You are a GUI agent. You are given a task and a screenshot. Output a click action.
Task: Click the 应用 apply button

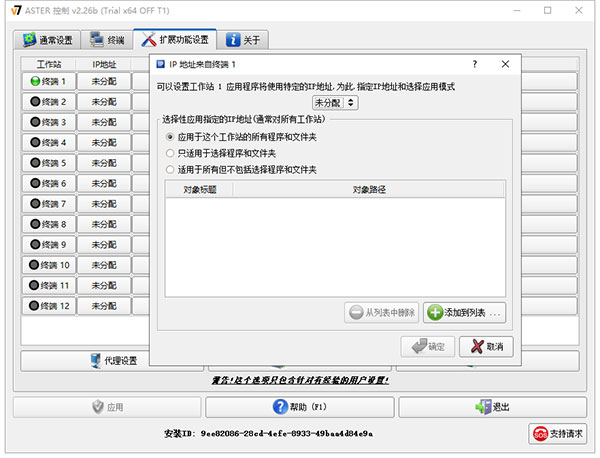(x=107, y=407)
